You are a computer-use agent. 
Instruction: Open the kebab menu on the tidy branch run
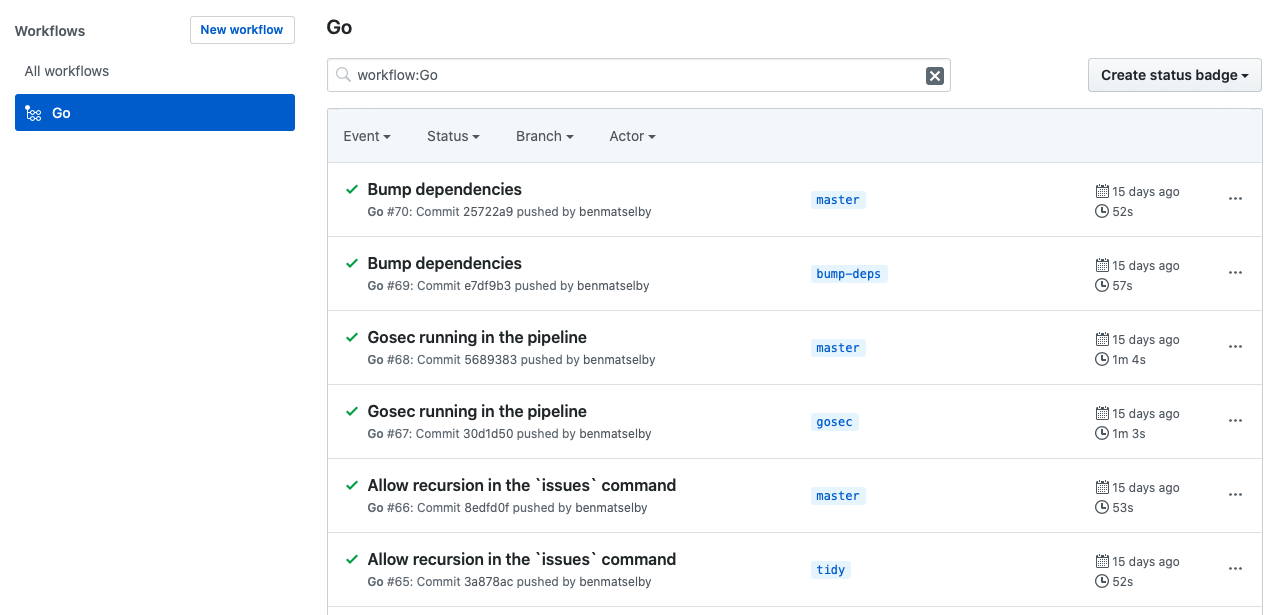(1235, 568)
